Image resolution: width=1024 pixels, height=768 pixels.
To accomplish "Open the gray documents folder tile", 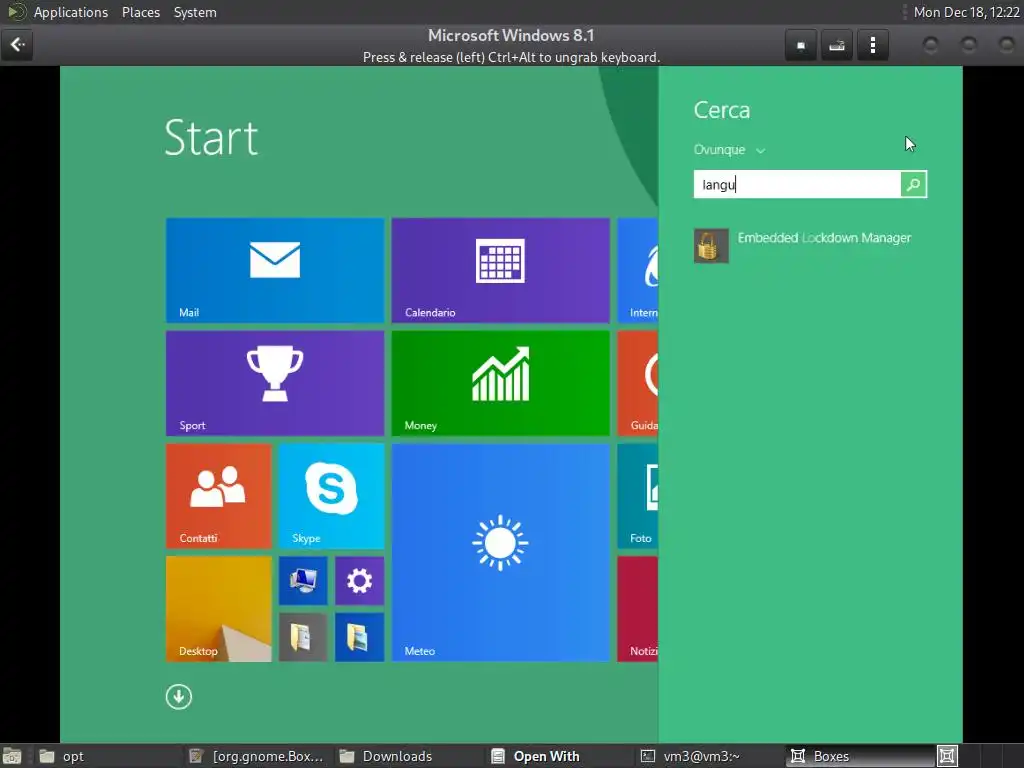I will tap(303, 637).
